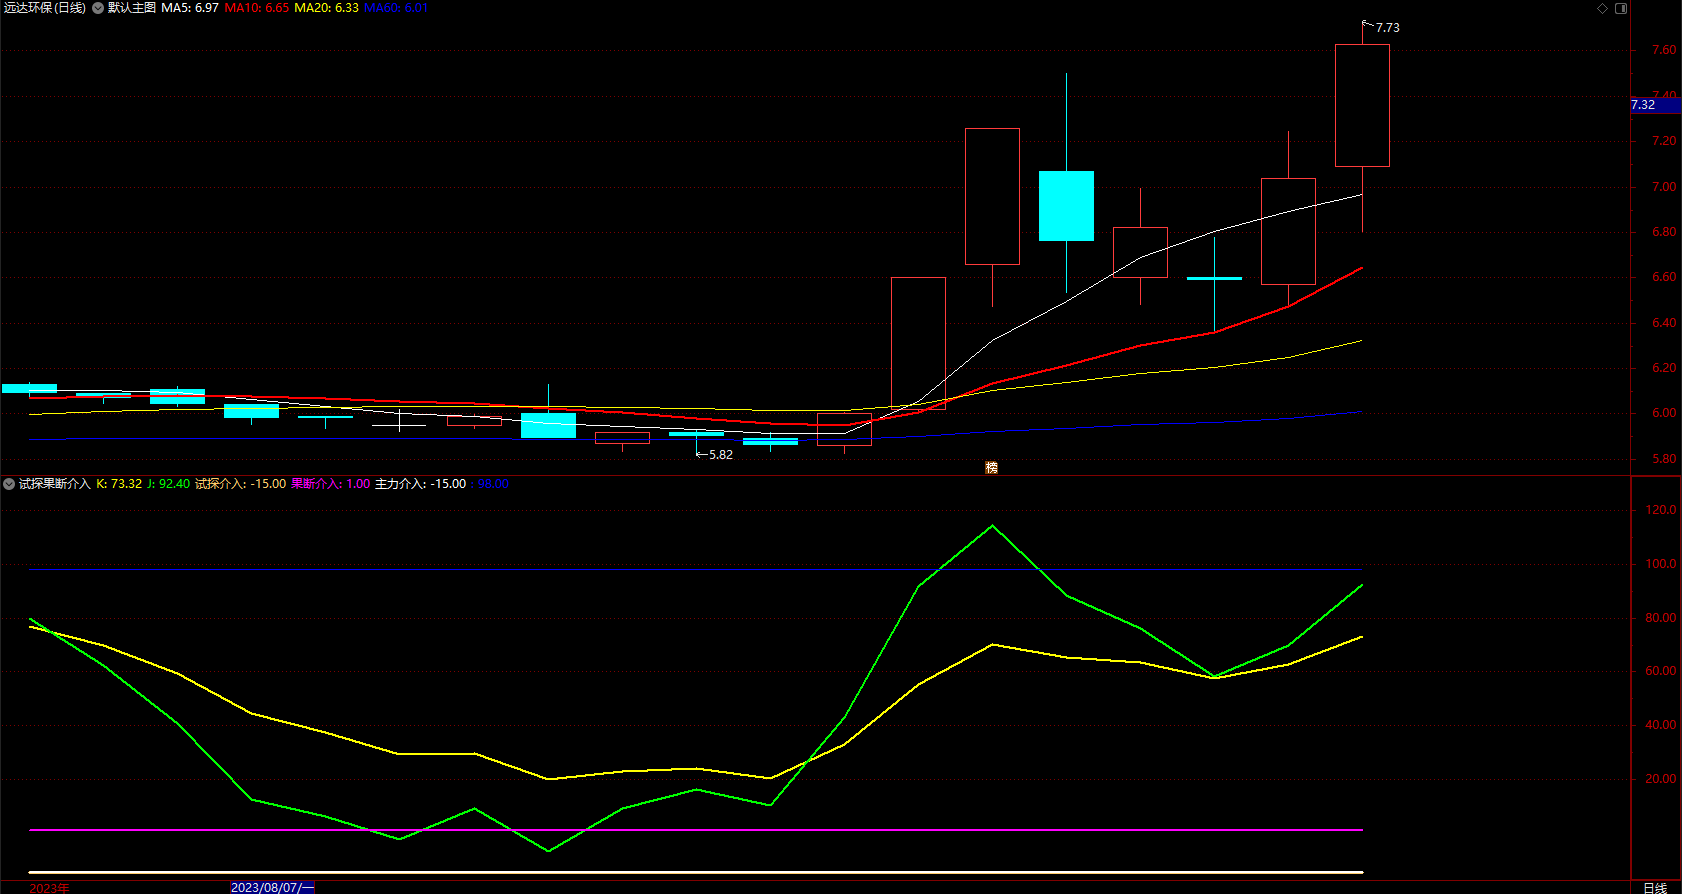
Task: Toggle the side panel layout icon
Action: 1621,8
